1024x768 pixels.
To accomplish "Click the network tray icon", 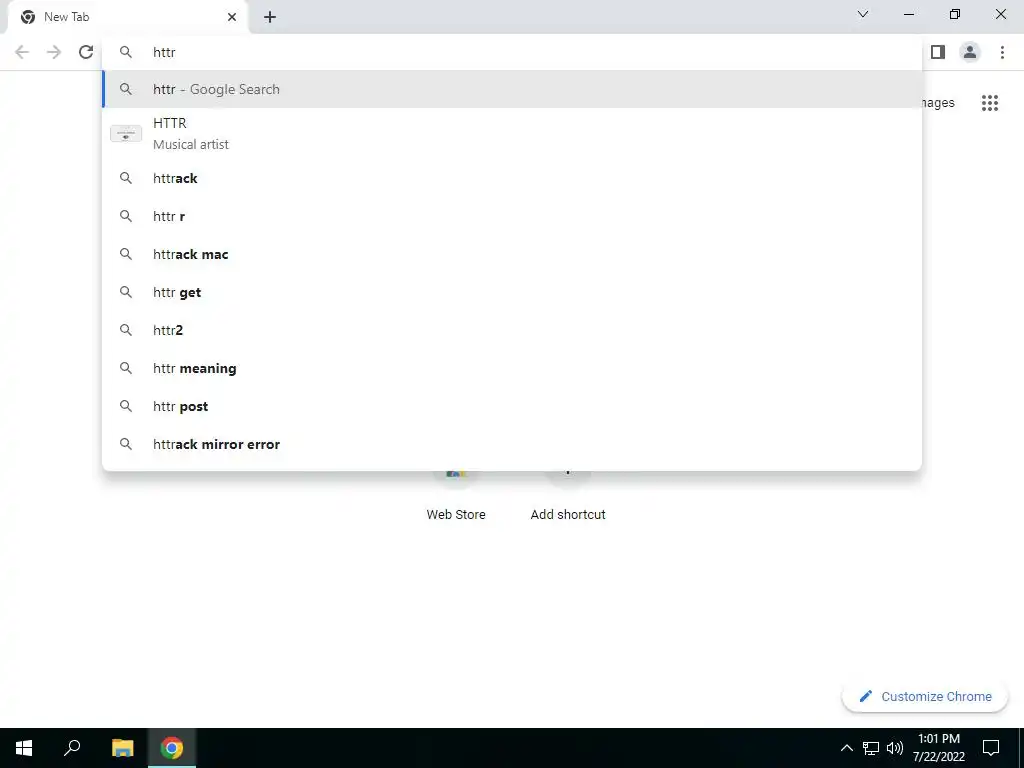I will tap(871, 748).
